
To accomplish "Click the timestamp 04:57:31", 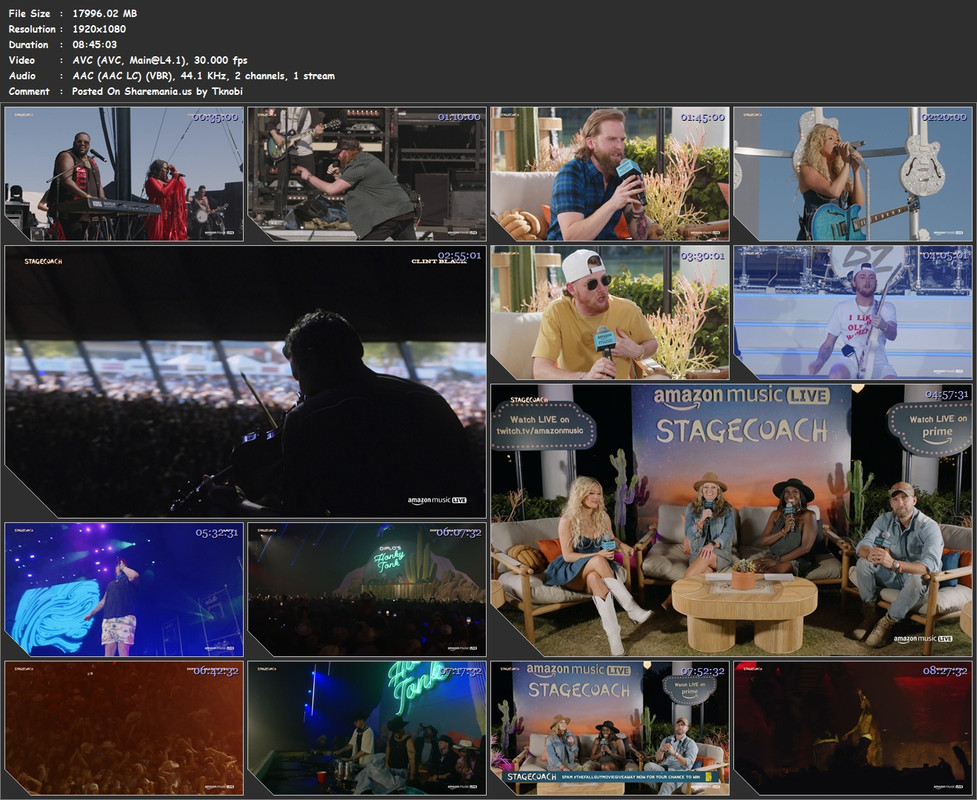I will pos(946,394).
